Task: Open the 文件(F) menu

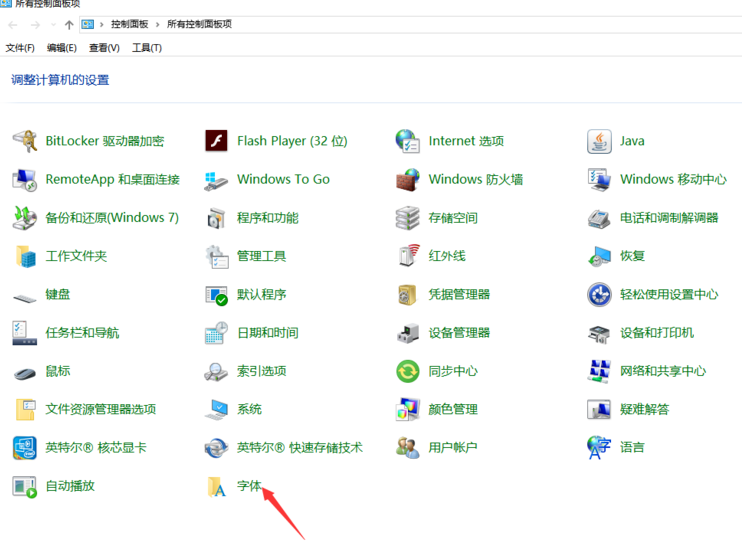Action: pos(20,48)
